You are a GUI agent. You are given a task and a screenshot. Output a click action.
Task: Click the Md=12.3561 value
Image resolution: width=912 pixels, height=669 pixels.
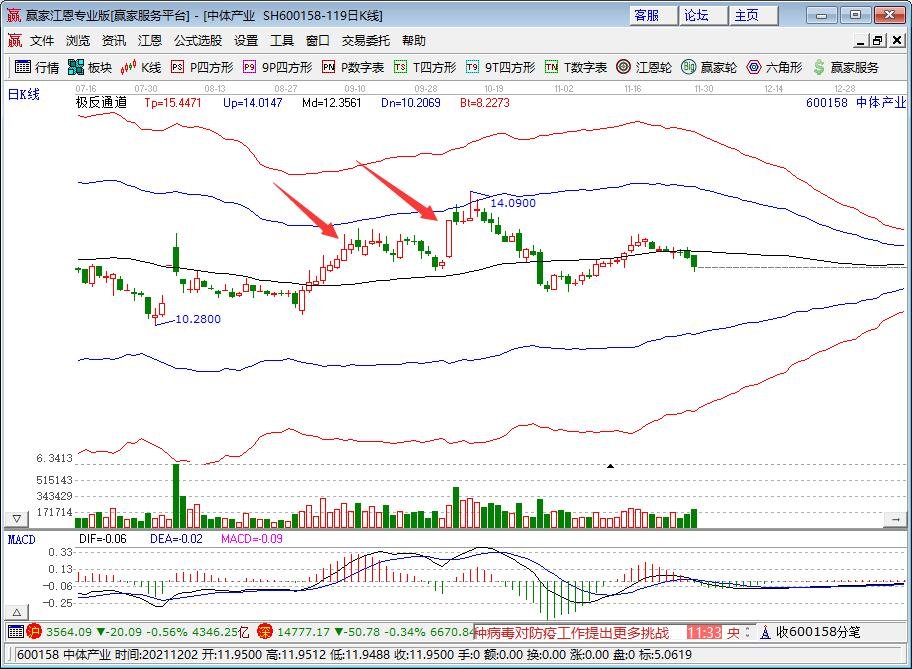pos(332,103)
